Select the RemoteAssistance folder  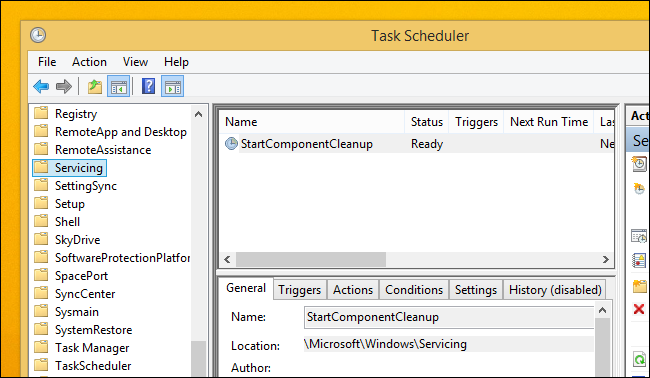point(103,150)
